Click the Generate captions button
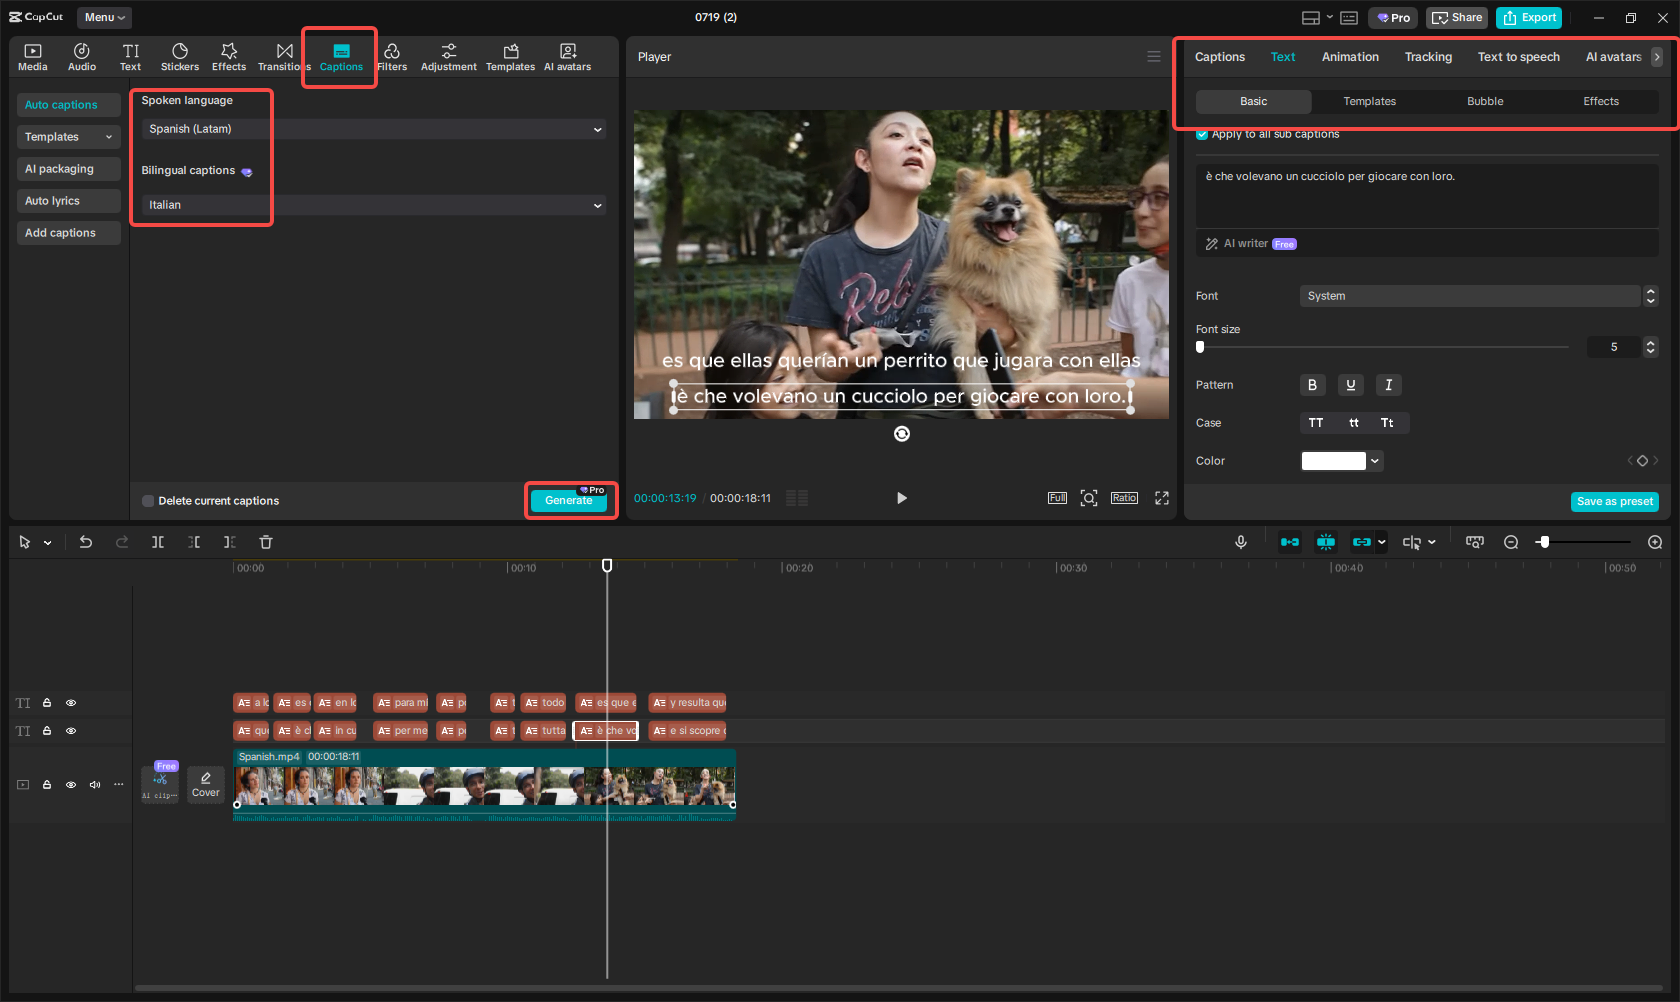The width and height of the screenshot is (1680, 1002). click(569, 500)
